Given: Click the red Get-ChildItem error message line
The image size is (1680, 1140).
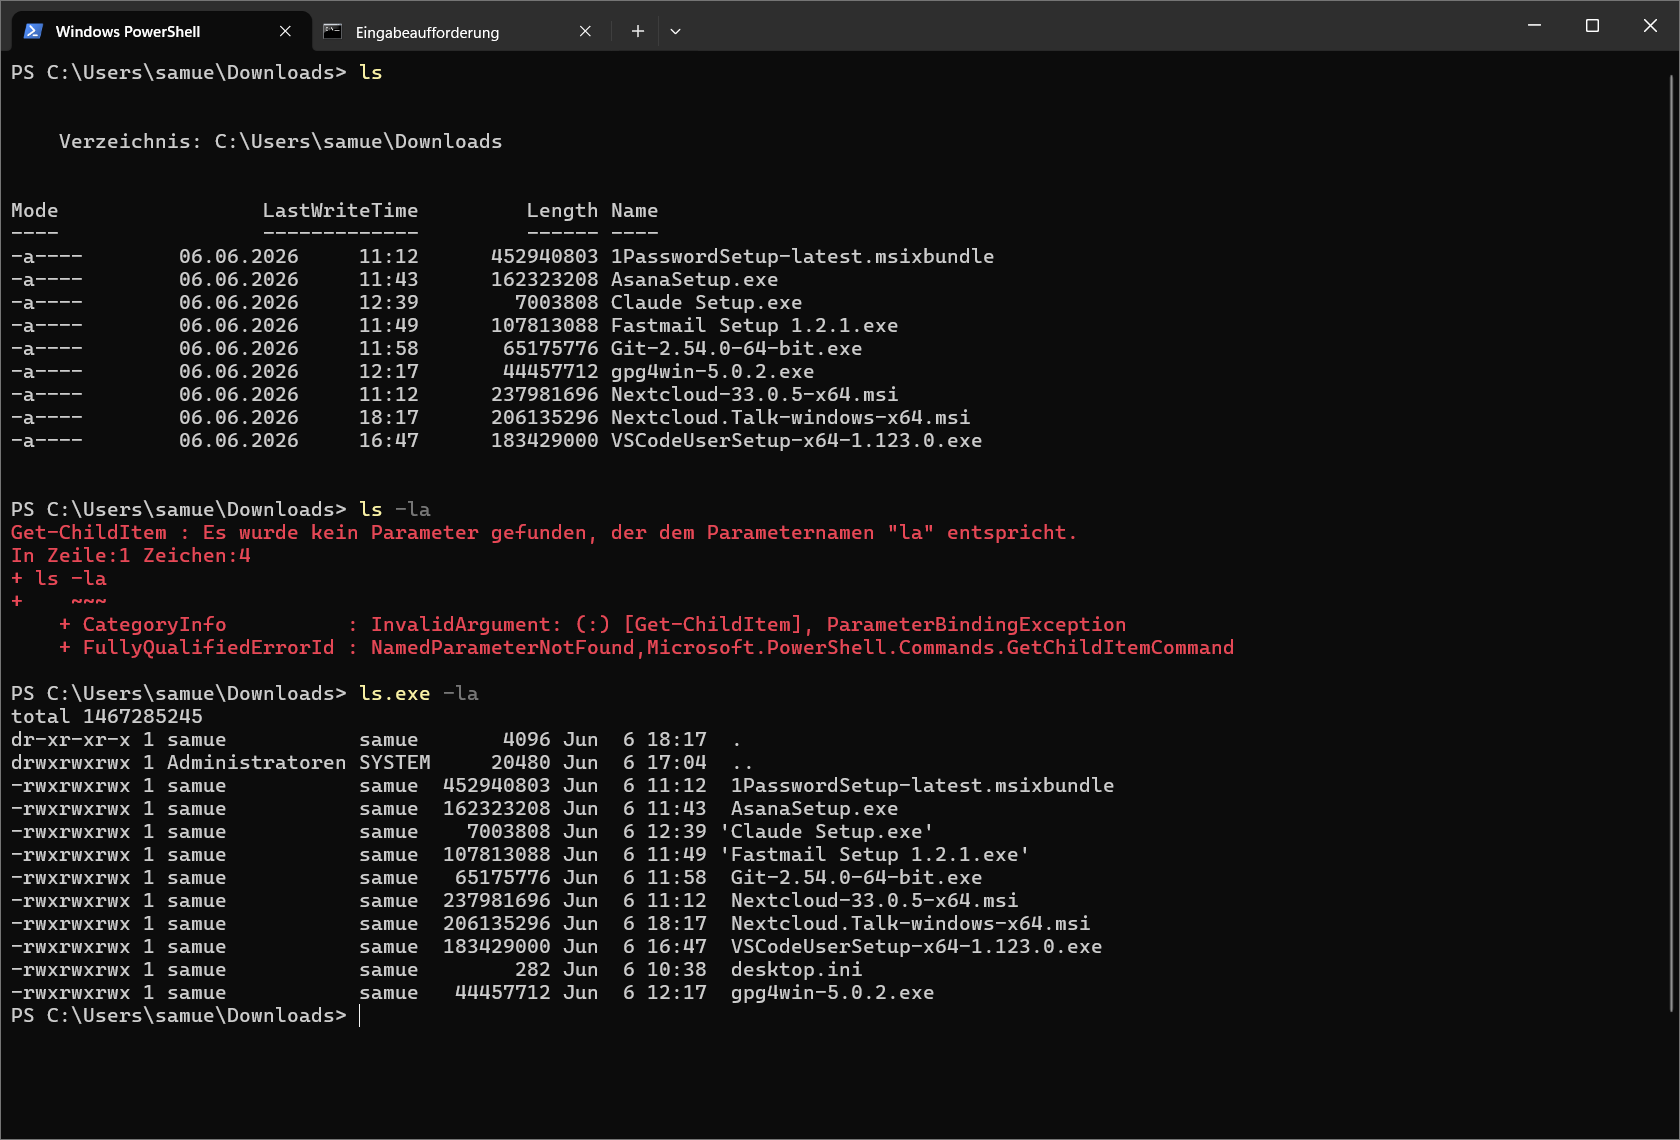Looking at the screenshot, I should click(543, 532).
